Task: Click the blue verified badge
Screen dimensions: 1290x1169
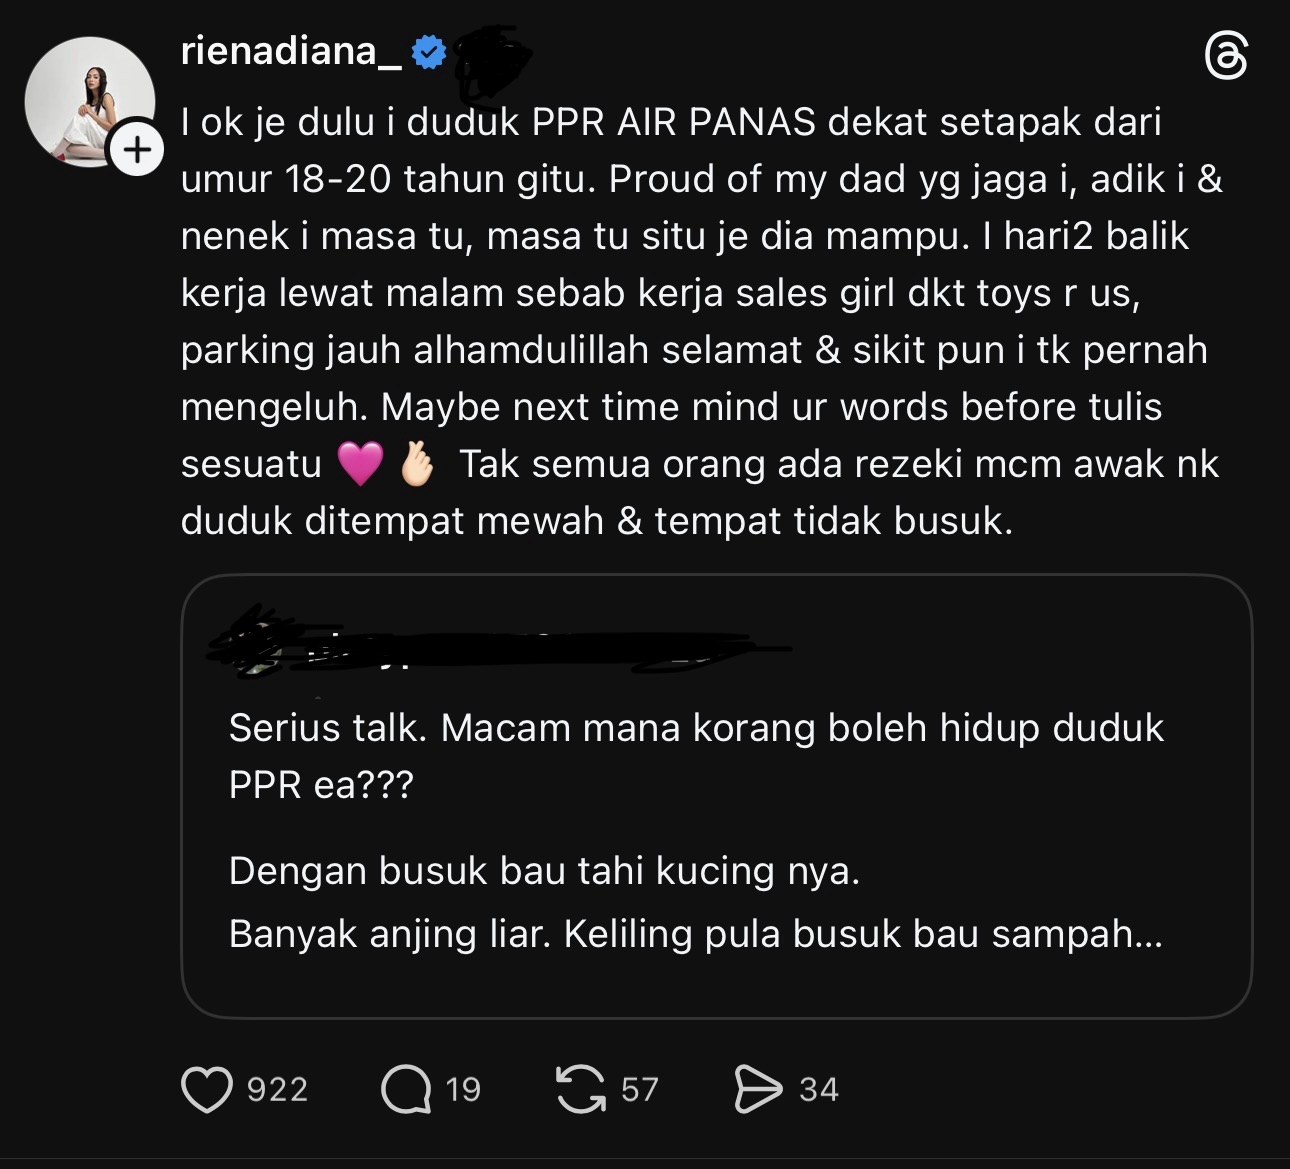Action: pyautogui.click(x=429, y=52)
